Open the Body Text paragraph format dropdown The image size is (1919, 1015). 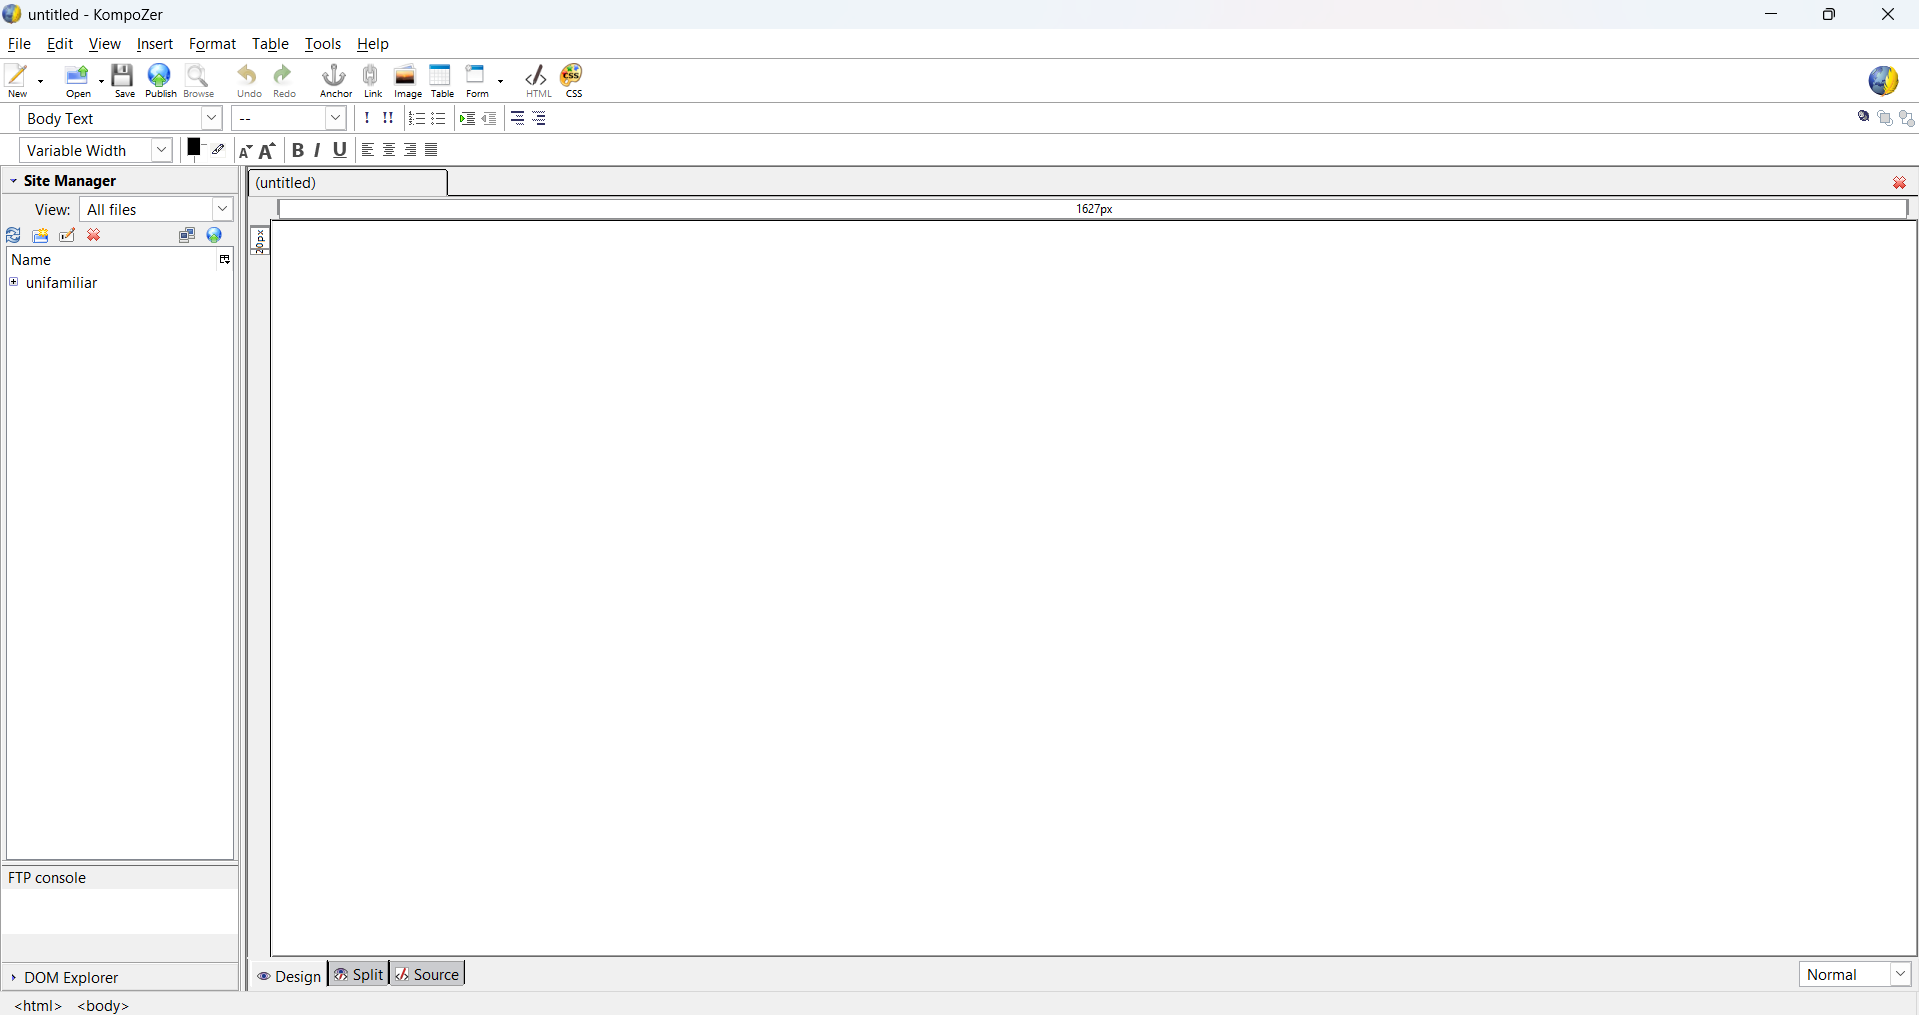click(121, 119)
